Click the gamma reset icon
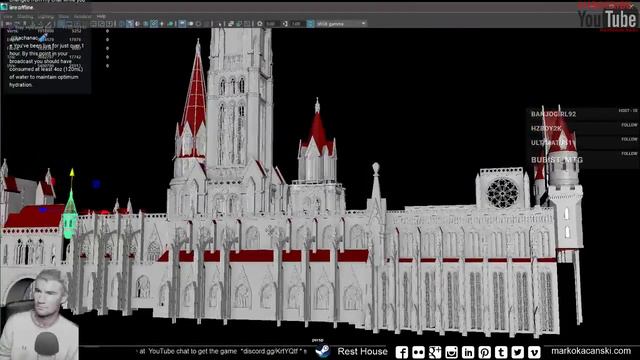 point(285,24)
